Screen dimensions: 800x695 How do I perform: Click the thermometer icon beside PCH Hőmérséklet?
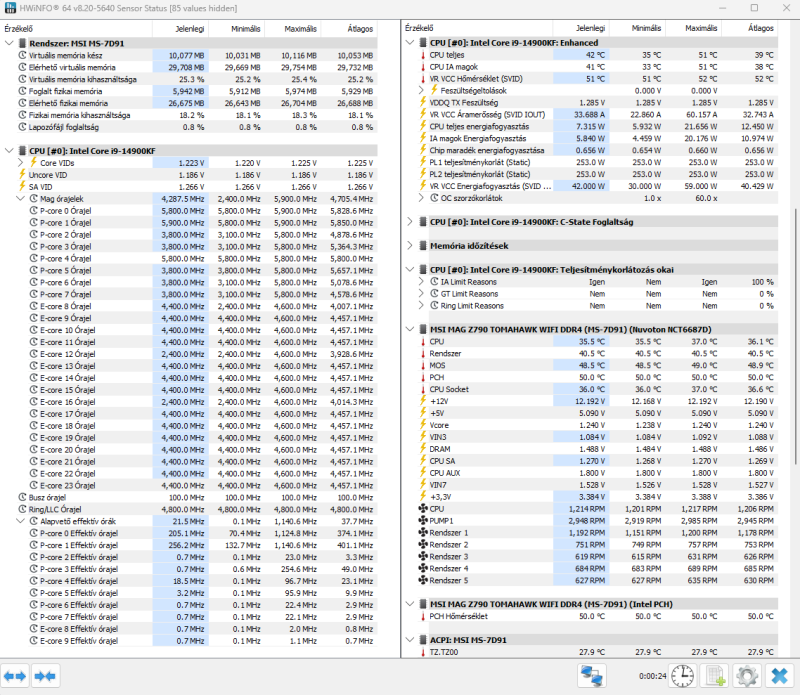pyautogui.click(x=423, y=616)
